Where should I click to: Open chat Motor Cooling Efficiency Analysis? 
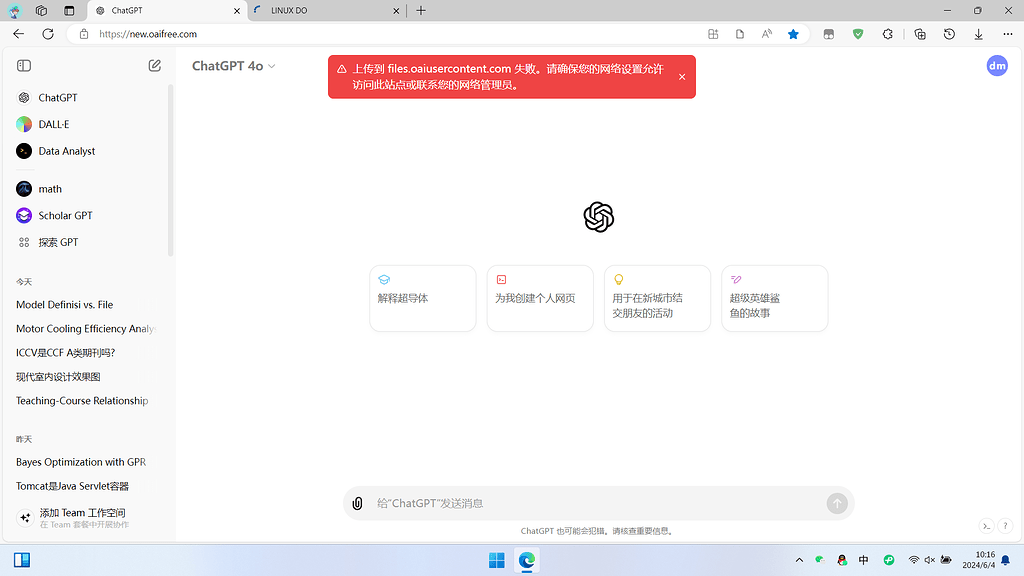[88, 328]
